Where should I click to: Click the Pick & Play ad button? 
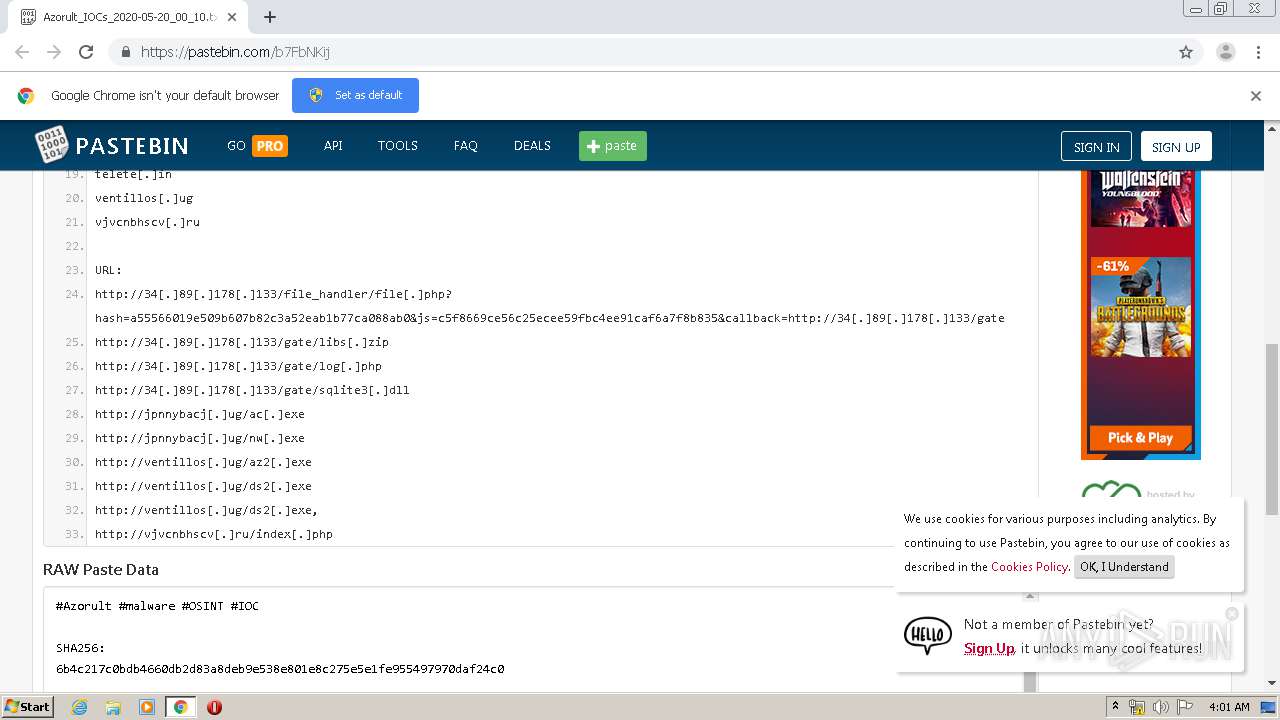tap(1140, 437)
